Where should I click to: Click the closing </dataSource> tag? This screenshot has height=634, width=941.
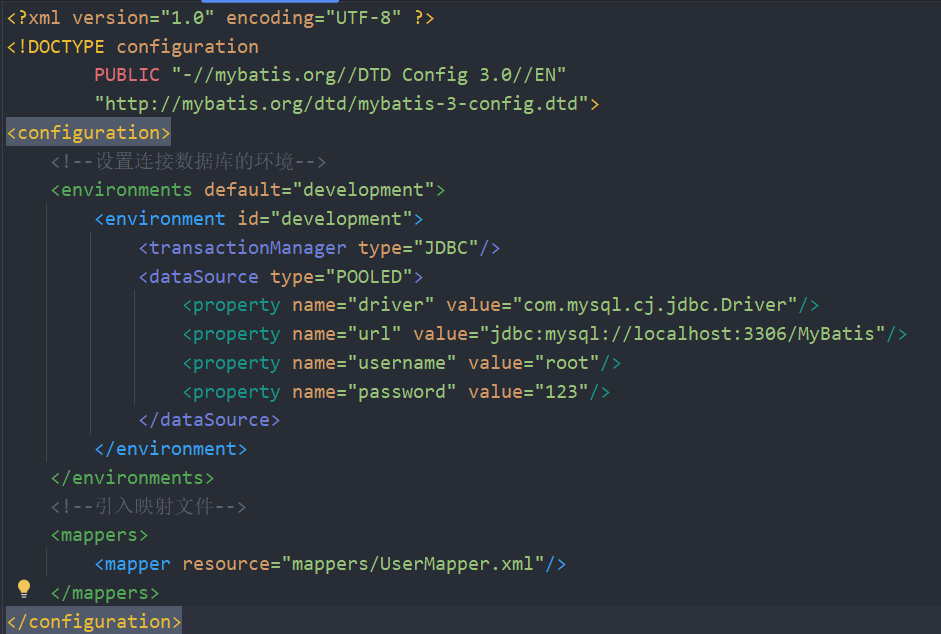pyautogui.click(x=209, y=420)
